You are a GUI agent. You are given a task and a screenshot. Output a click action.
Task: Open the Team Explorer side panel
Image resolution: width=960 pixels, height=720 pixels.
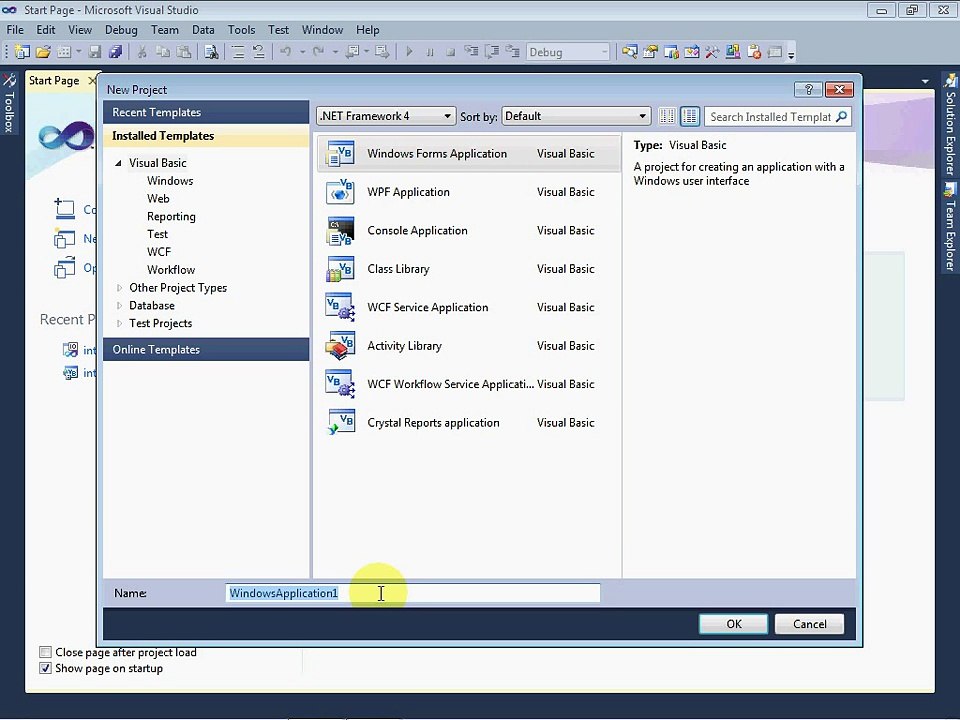pos(950,228)
